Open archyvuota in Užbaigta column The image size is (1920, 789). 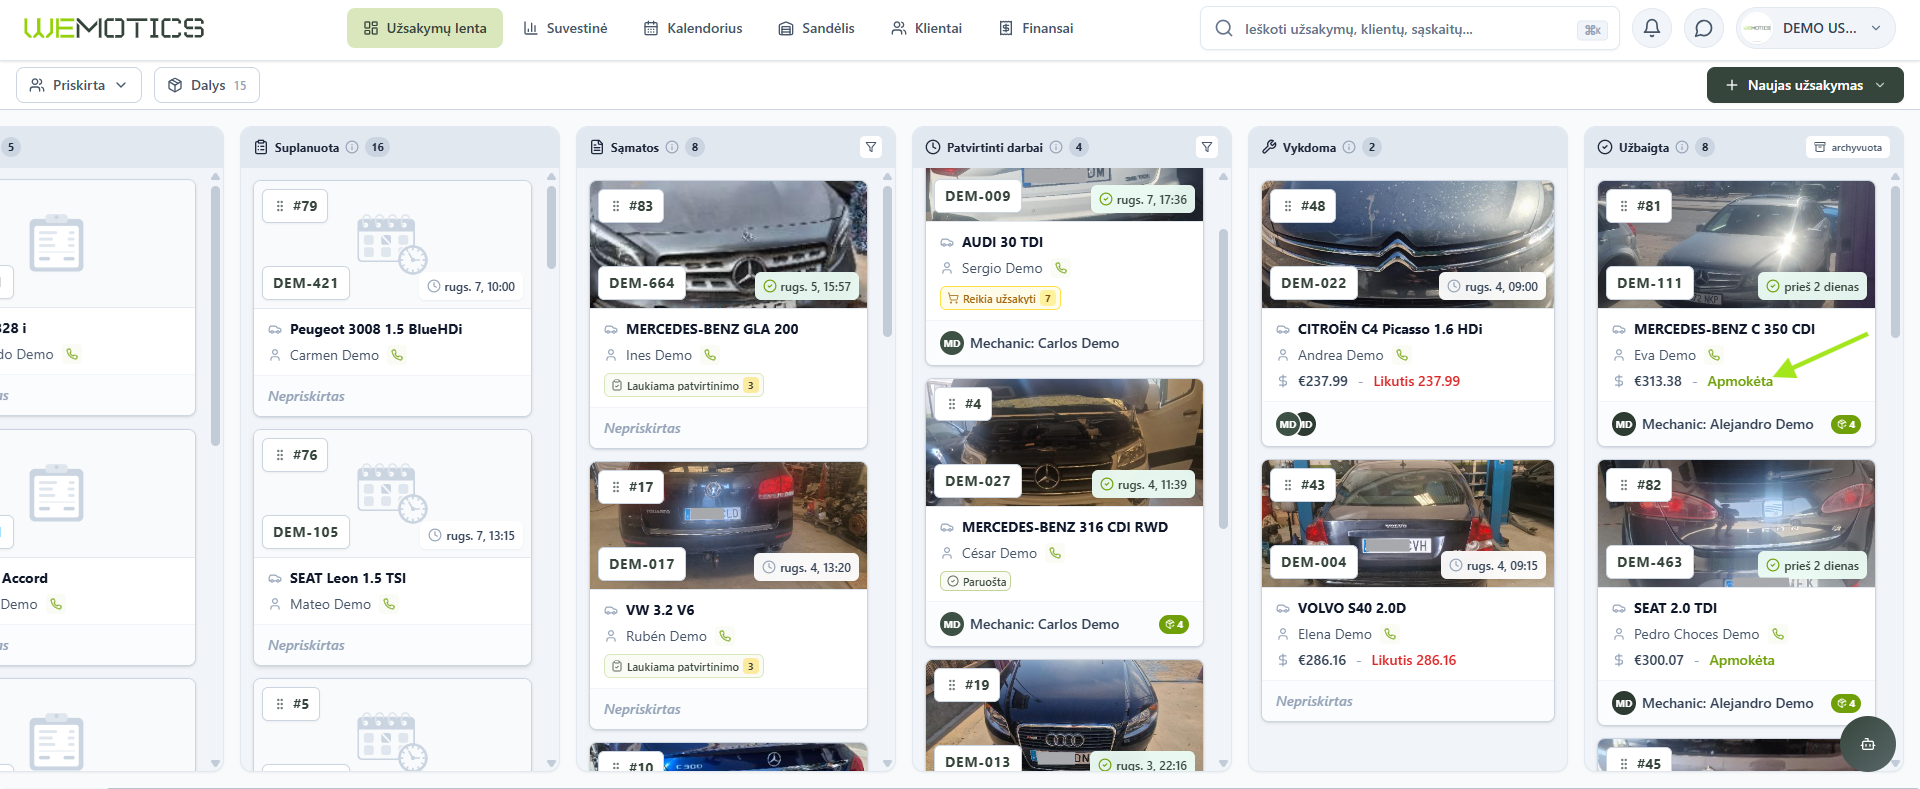1848,147
